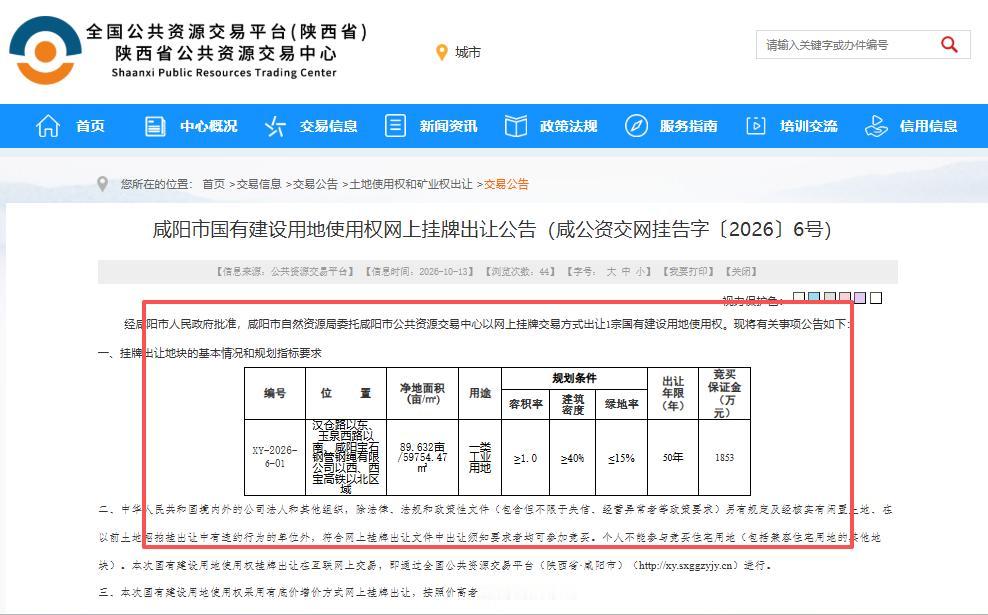Click the 规划条件 table header
Screen dimensions: 988x615
coord(574,378)
